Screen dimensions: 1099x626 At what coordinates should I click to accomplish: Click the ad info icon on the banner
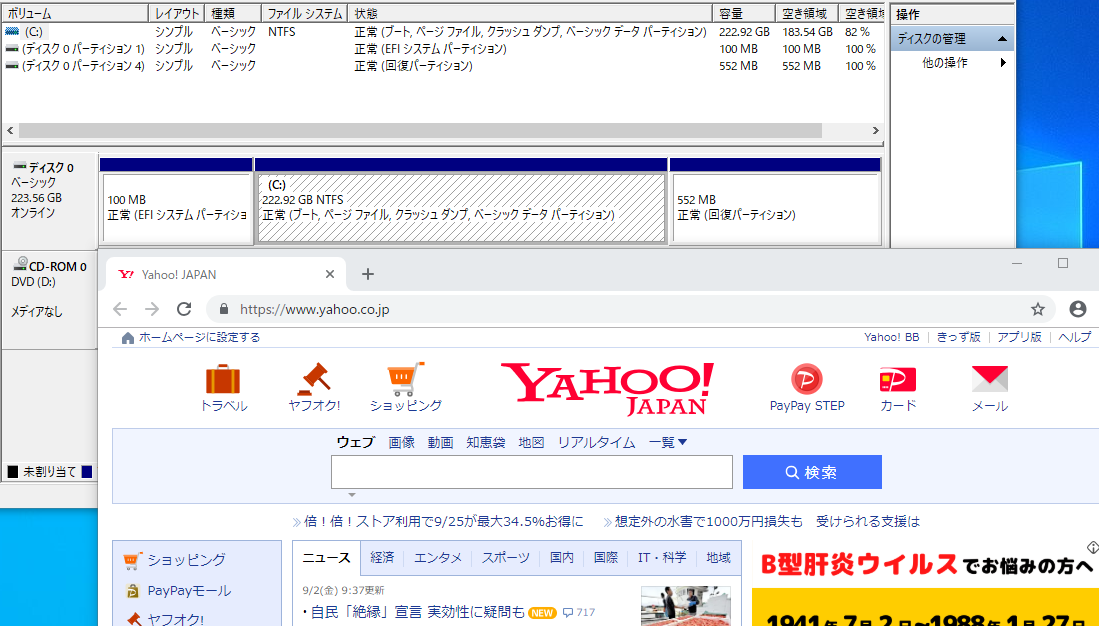(x=1092, y=547)
